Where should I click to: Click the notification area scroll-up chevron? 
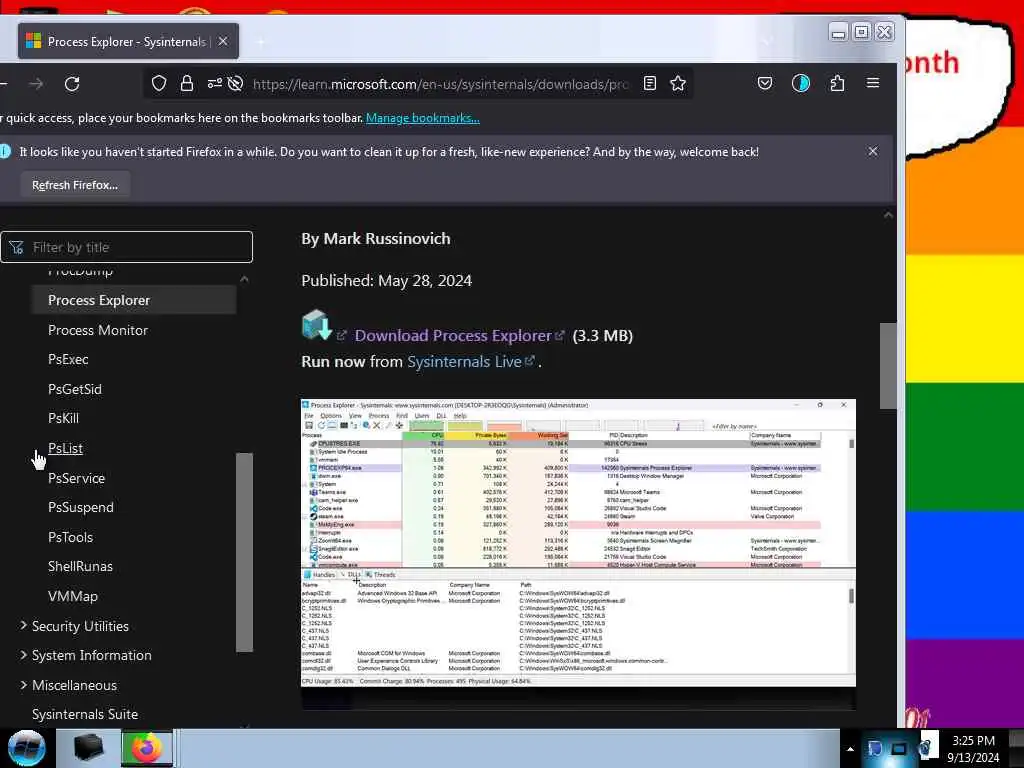[x=888, y=215]
